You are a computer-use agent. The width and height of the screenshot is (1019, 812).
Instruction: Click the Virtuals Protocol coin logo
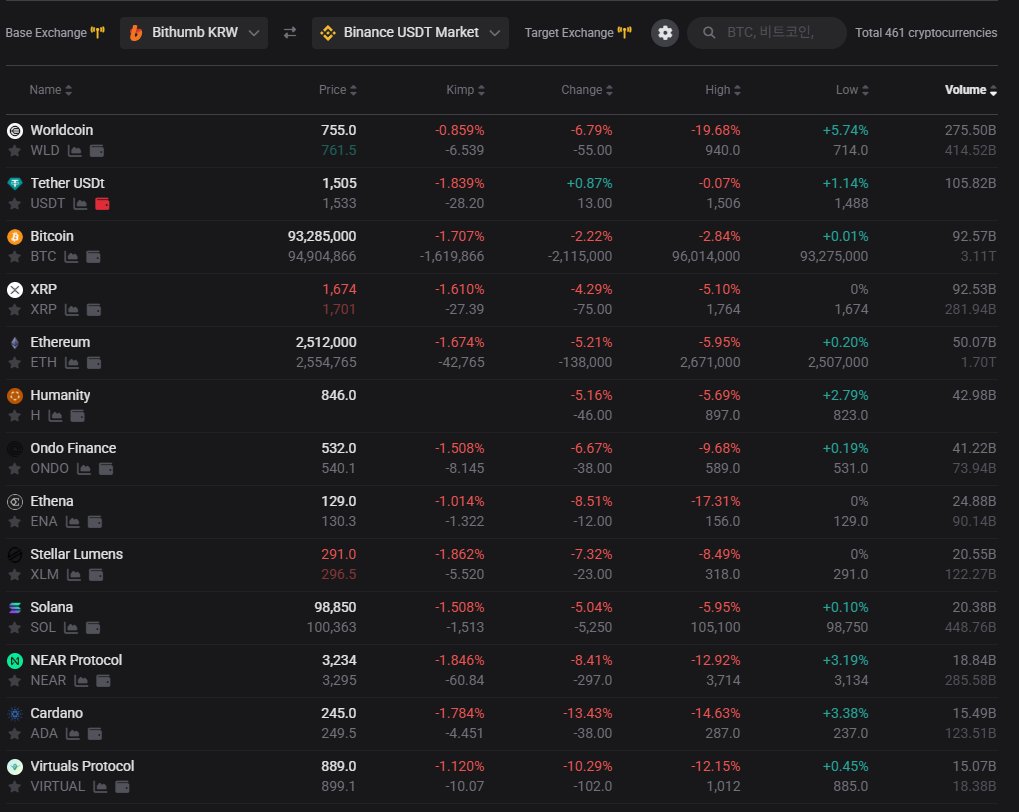[14, 766]
